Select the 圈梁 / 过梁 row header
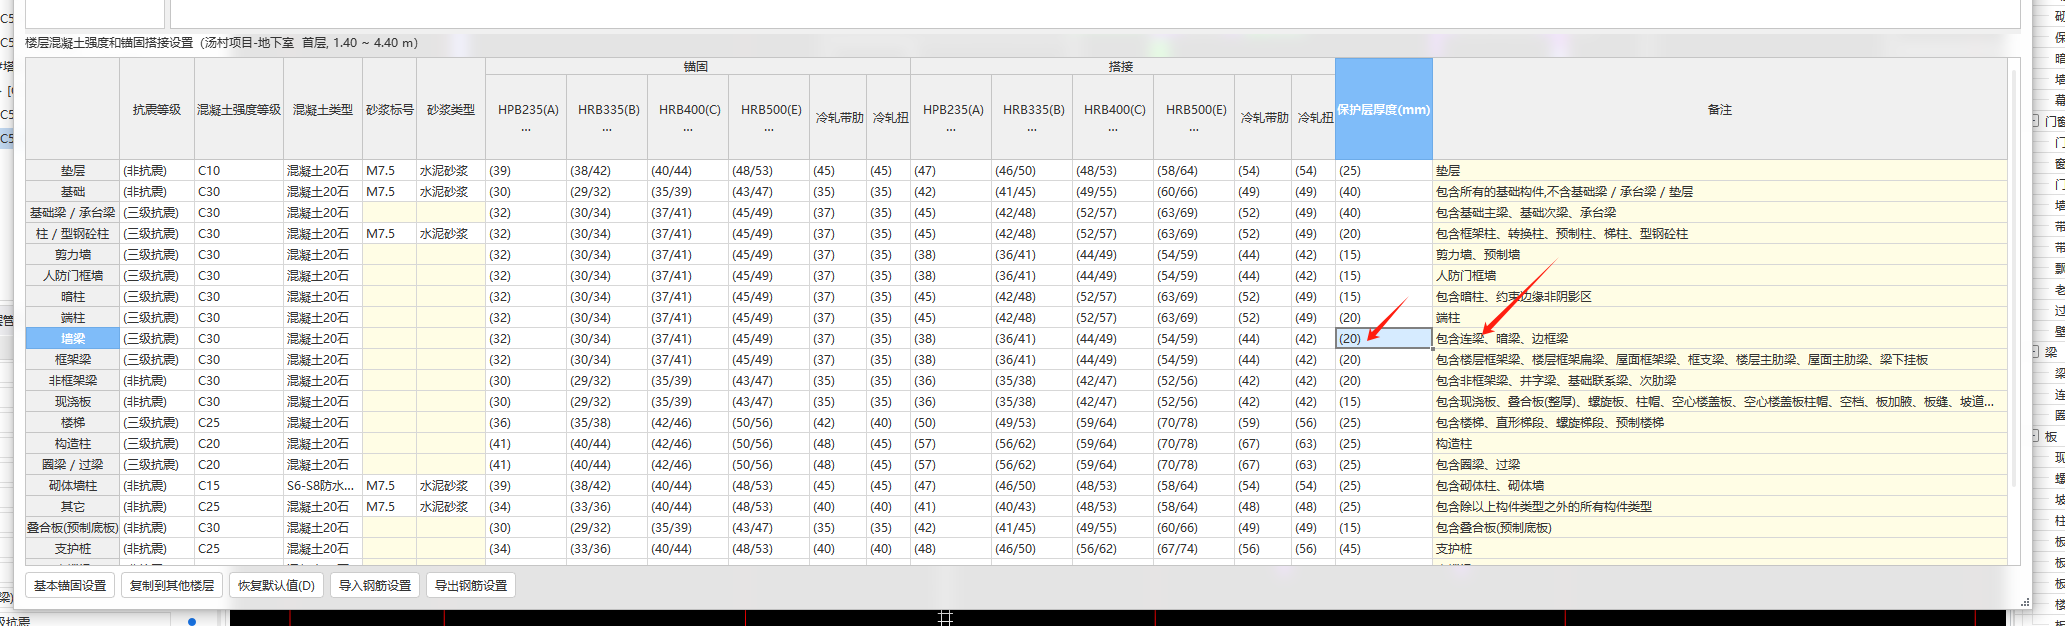The width and height of the screenshot is (2065, 626). click(73, 465)
